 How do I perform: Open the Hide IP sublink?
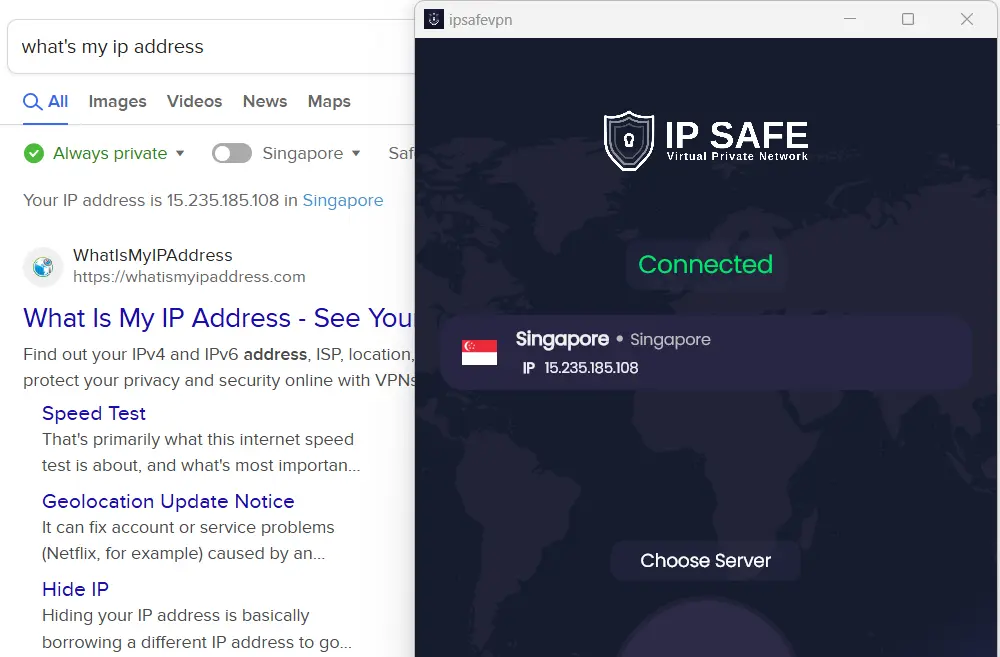click(75, 589)
